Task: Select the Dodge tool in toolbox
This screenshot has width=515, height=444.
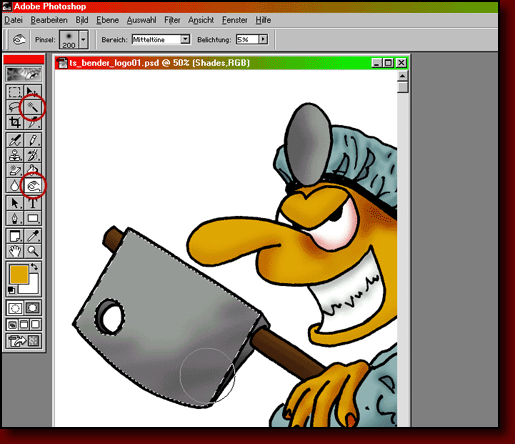Action: [x=33, y=186]
